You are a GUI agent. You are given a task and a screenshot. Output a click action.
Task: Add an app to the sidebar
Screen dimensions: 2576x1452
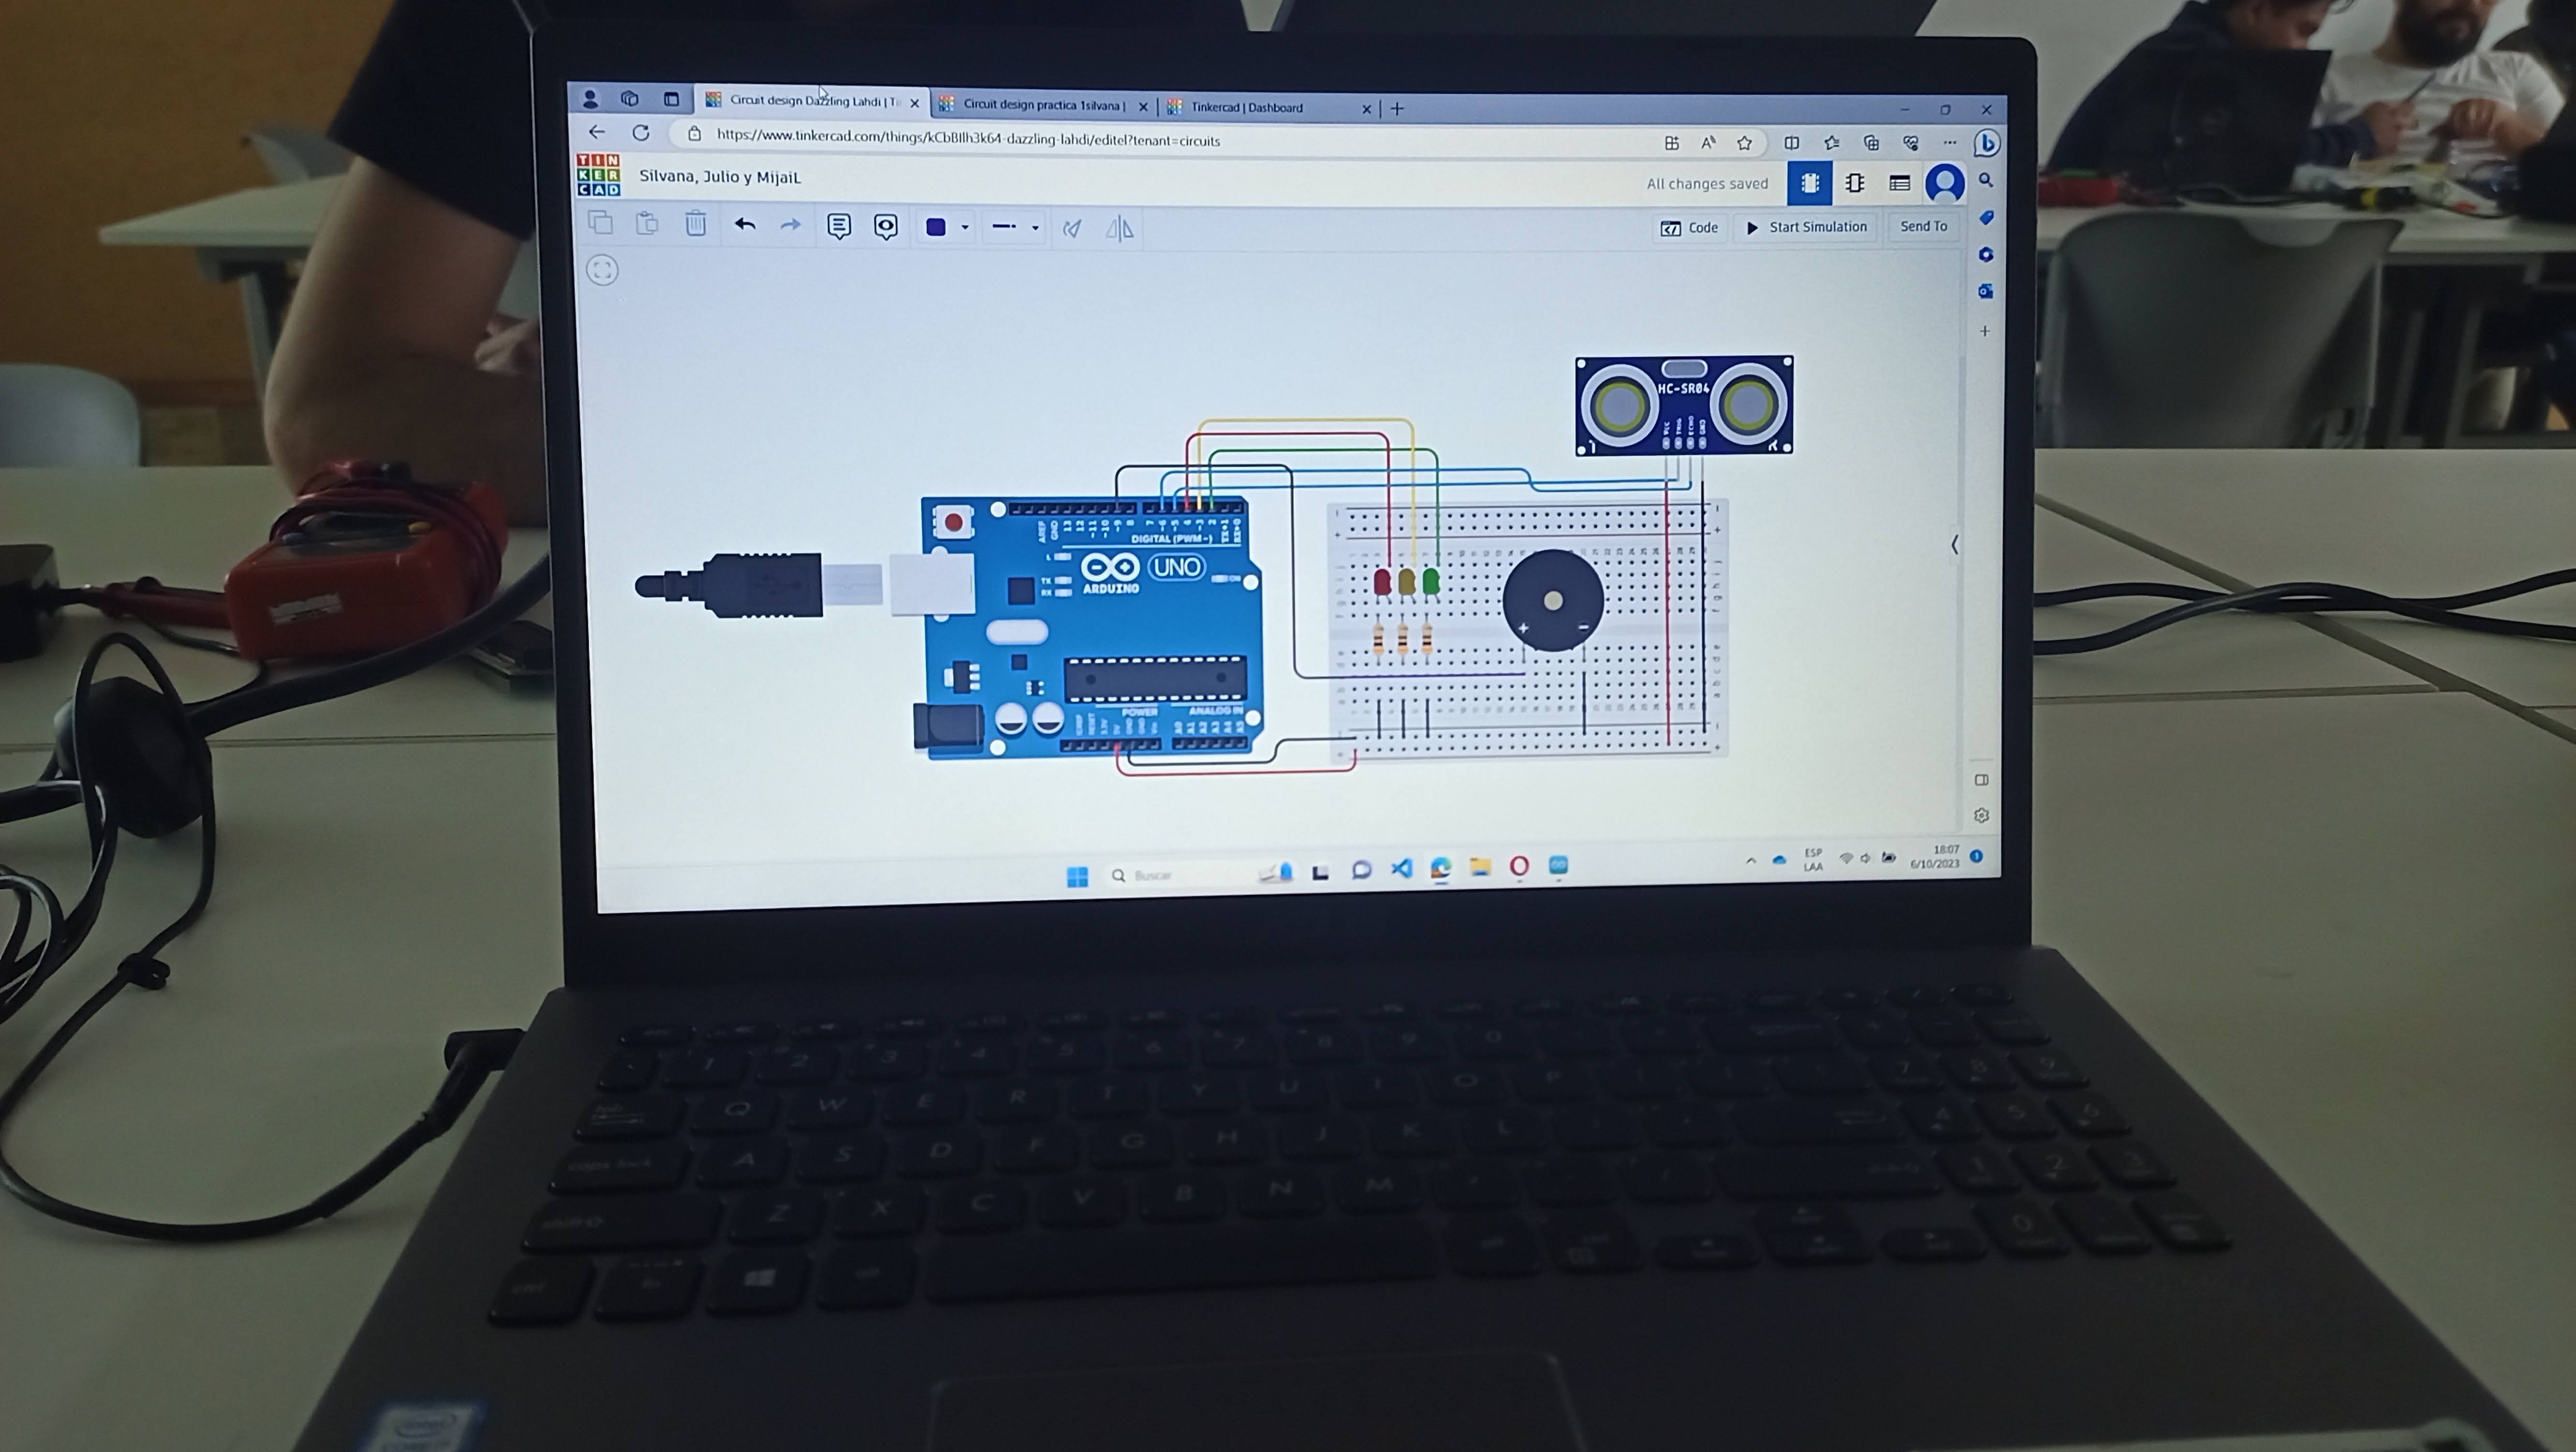[x=1985, y=331]
